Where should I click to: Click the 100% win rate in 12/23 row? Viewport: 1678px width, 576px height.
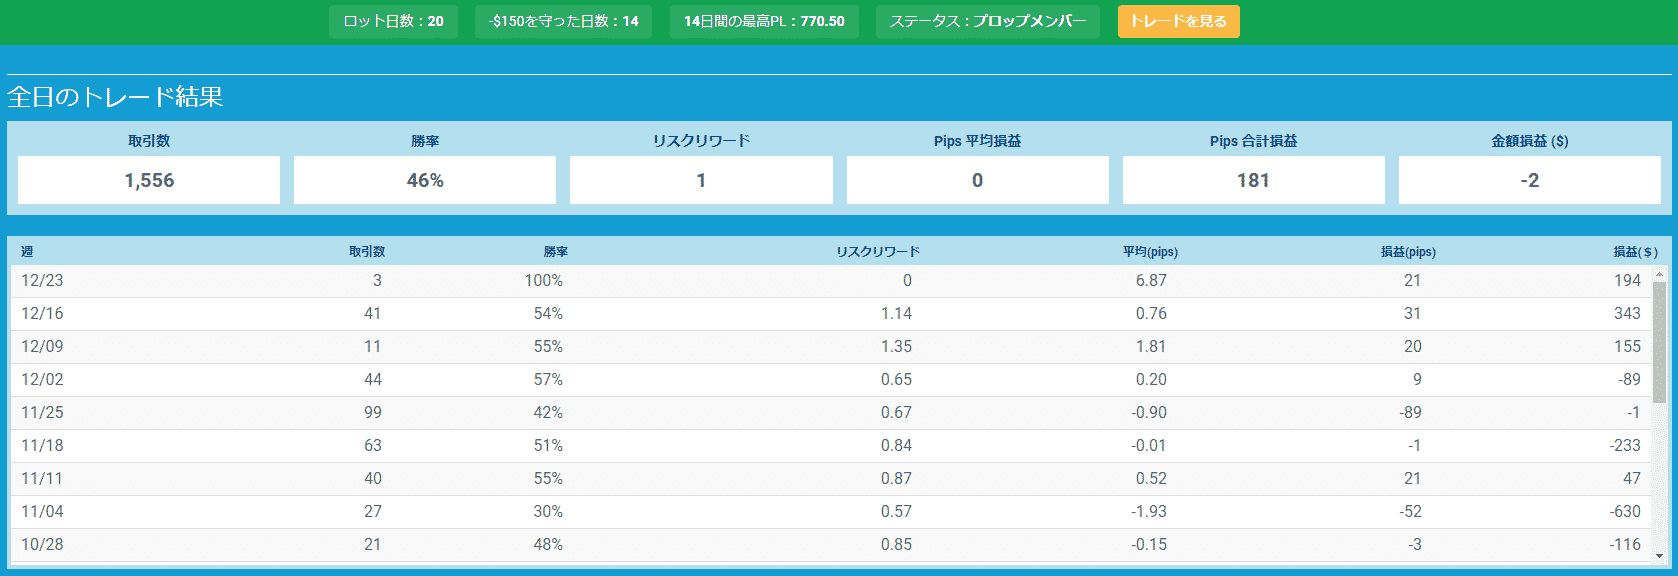tap(544, 281)
